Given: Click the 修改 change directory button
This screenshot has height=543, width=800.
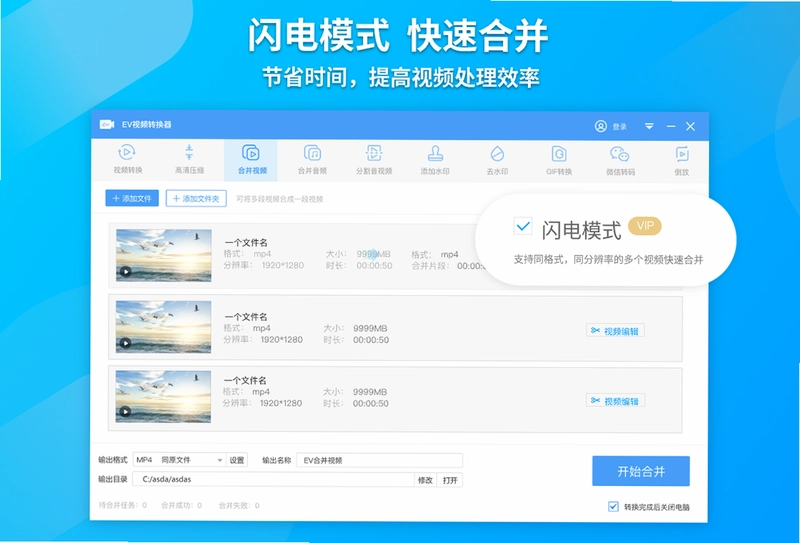Looking at the screenshot, I should 425,480.
